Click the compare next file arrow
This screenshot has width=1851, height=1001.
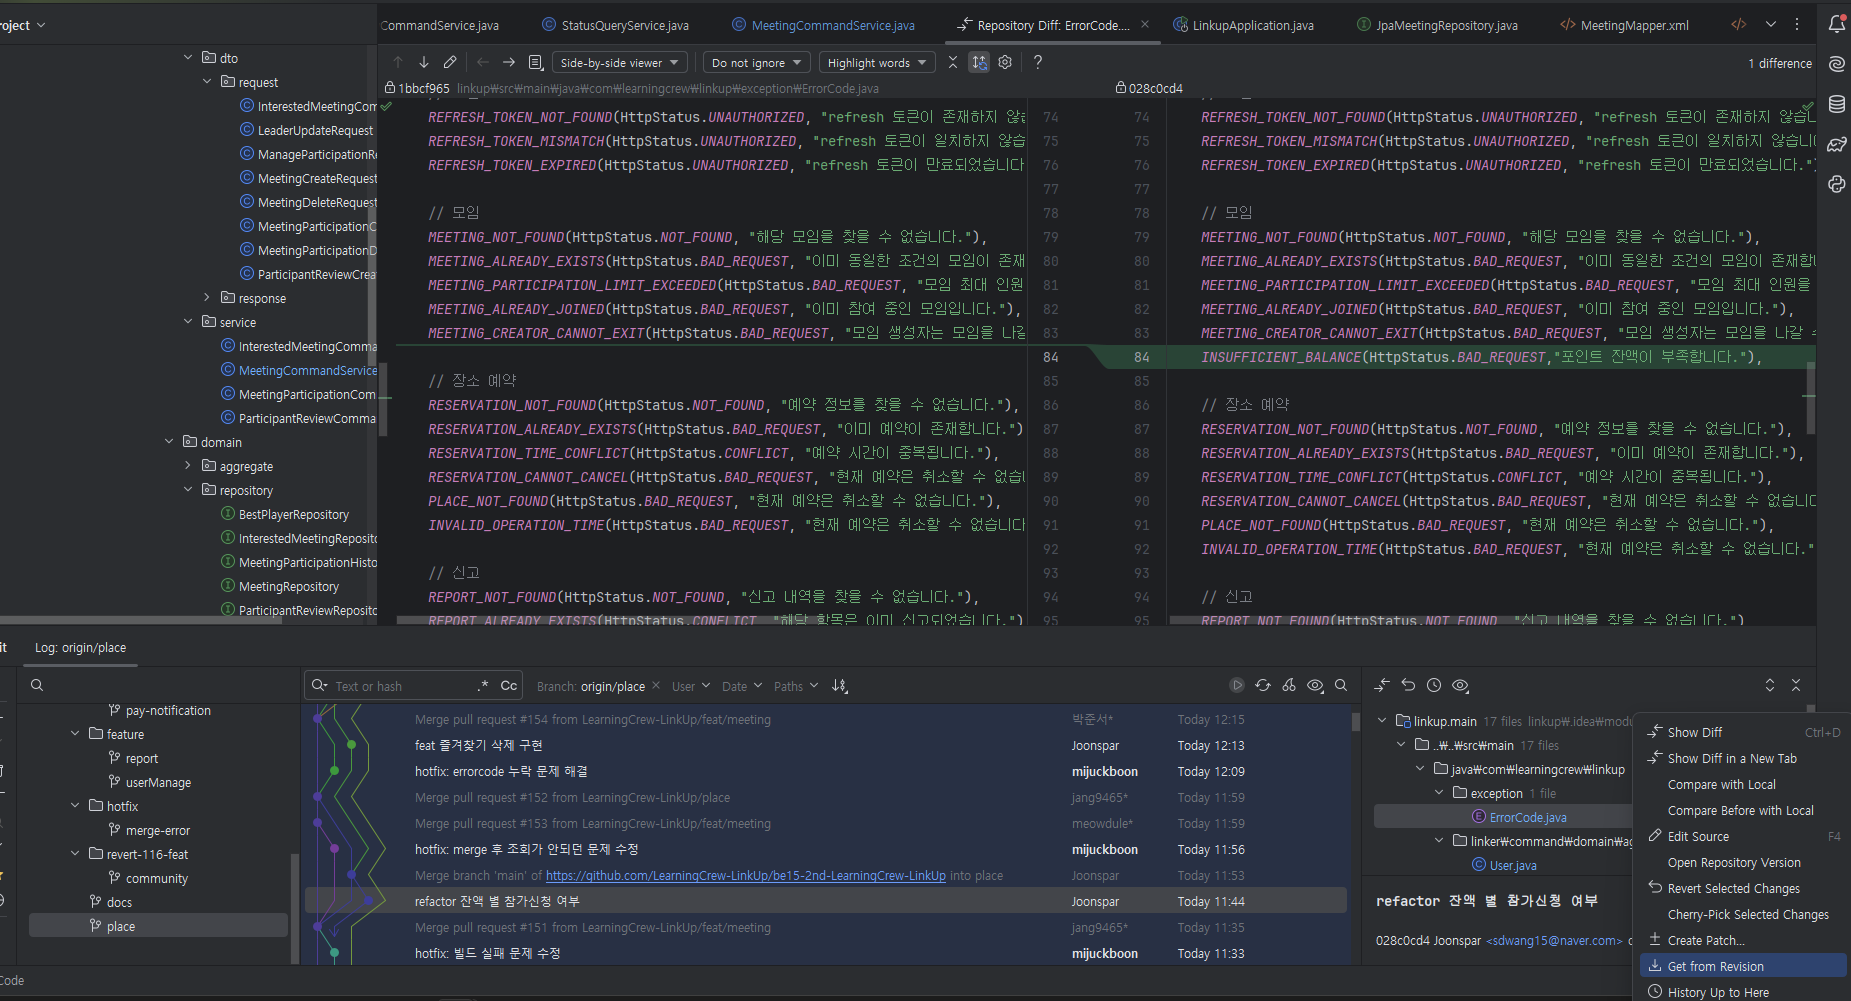[509, 62]
